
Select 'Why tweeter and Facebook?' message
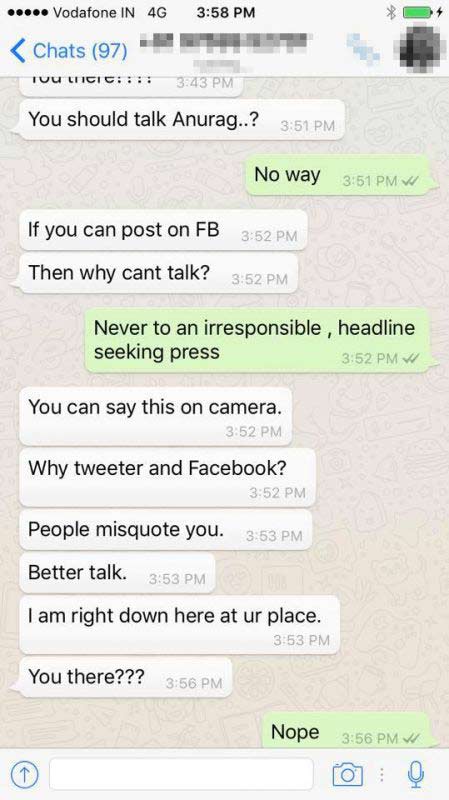tap(167, 477)
